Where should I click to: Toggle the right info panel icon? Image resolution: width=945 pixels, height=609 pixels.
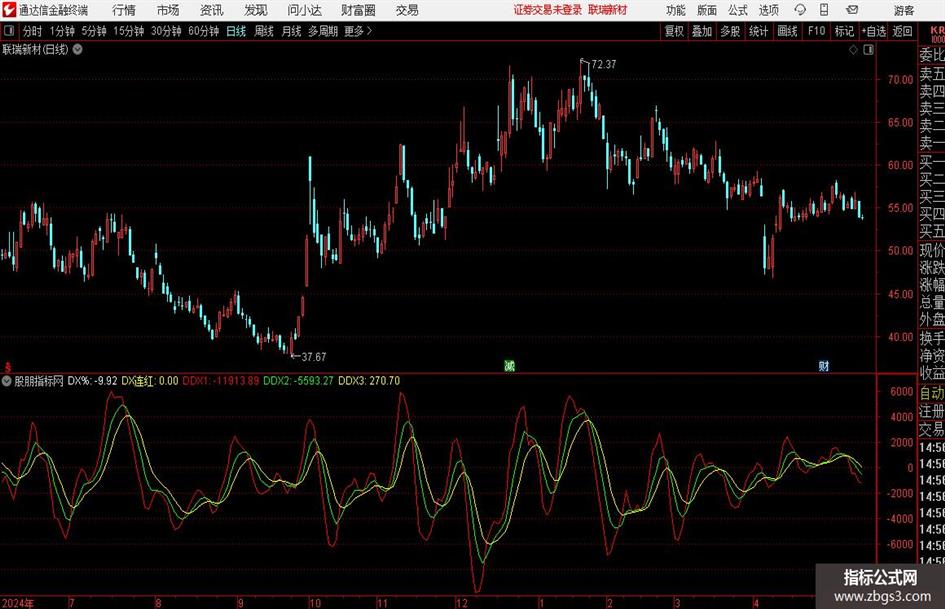click(x=868, y=50)
